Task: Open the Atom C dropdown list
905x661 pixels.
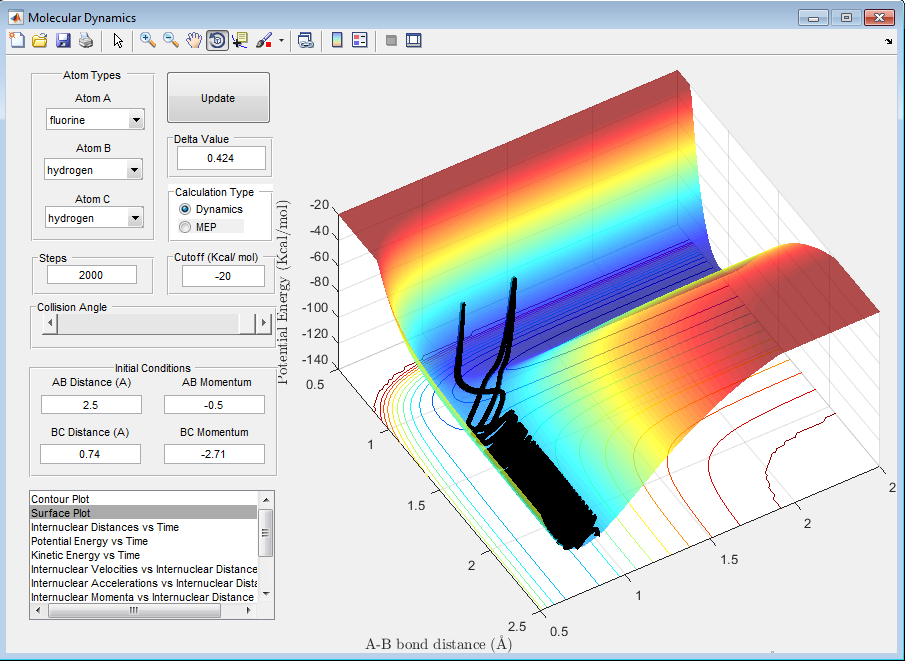Action: (x=136, y=218)
